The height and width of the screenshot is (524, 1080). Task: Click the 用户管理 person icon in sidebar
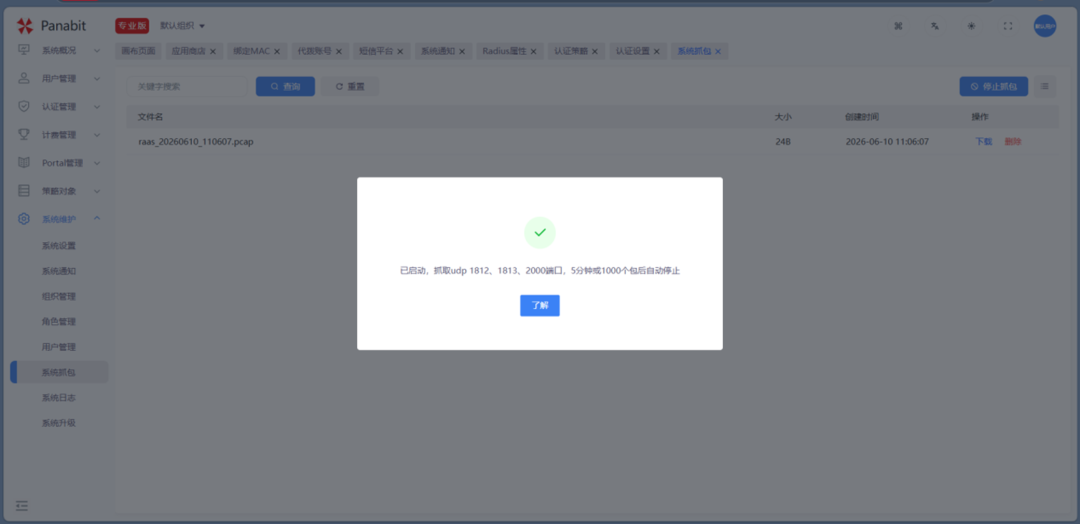coord(24,78)
